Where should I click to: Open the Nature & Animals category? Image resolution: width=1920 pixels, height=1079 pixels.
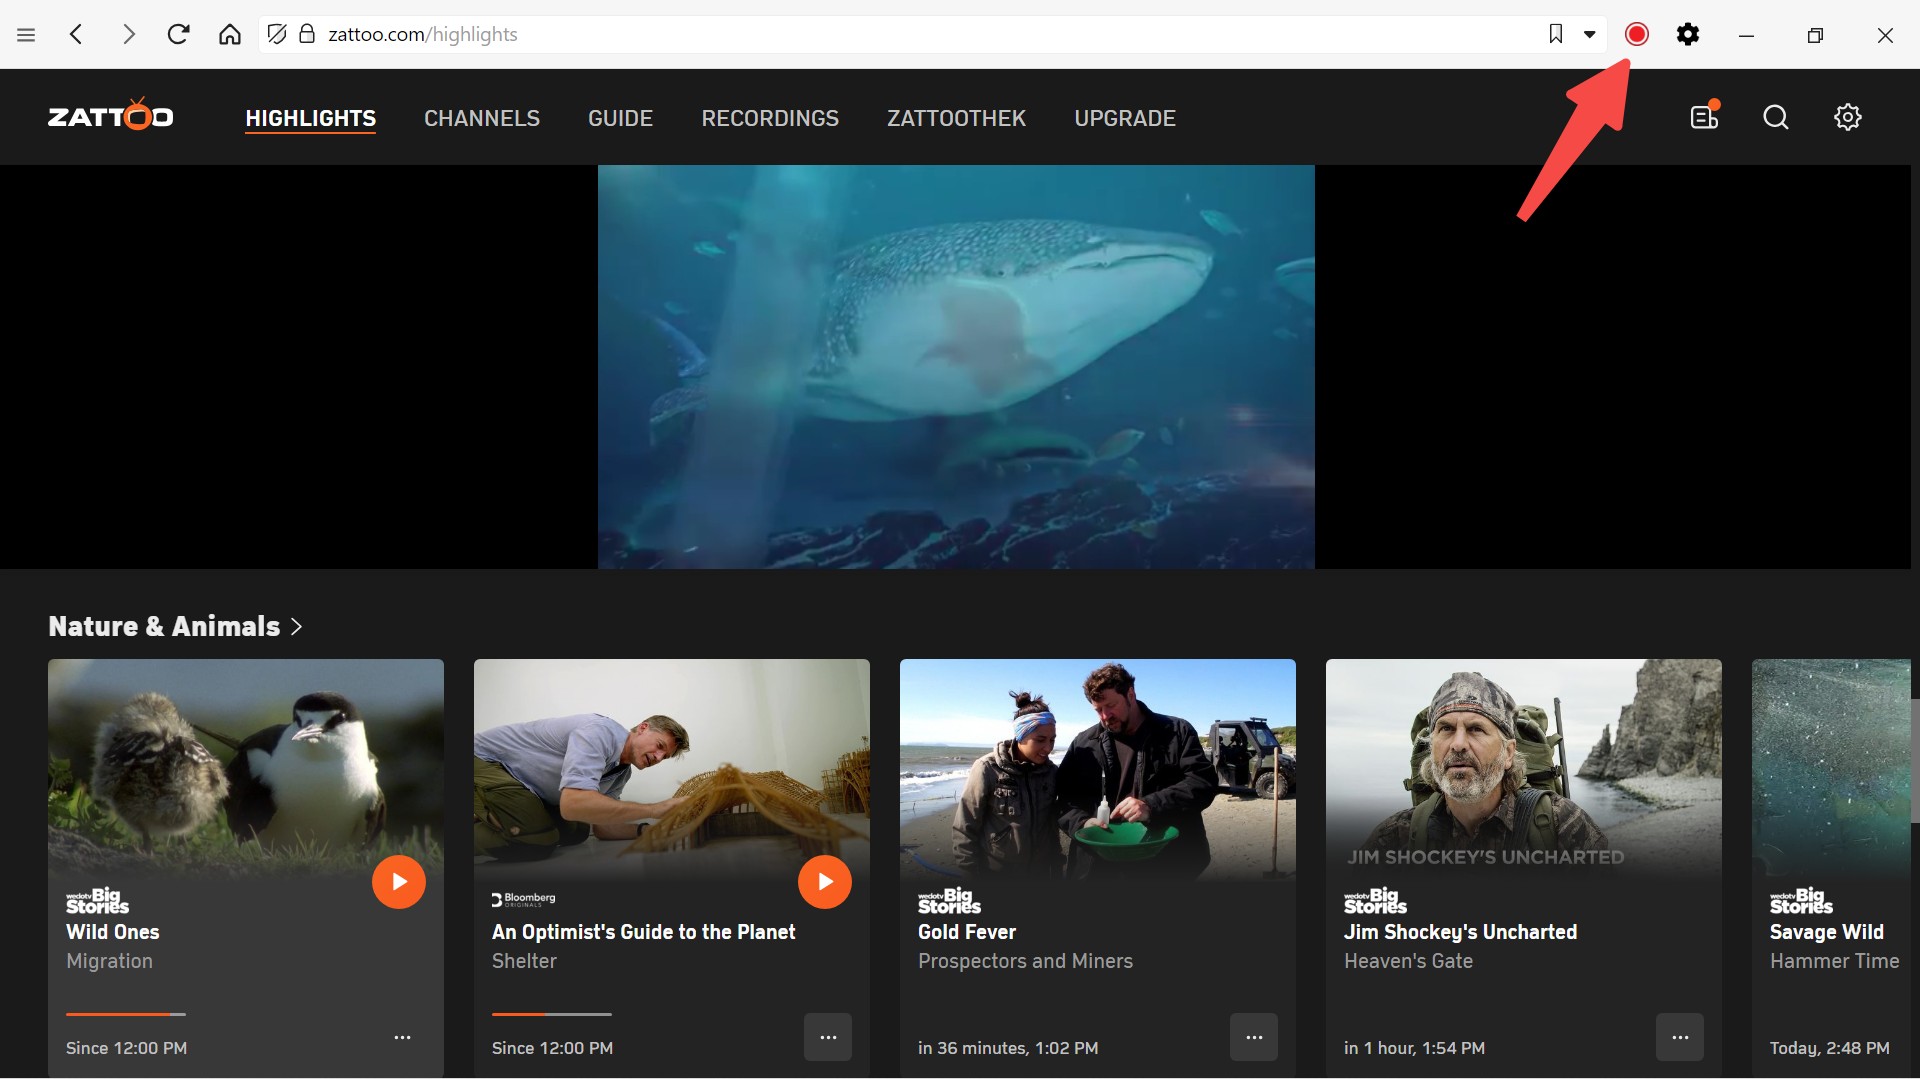pyautogui.click(x=164, y=626)
